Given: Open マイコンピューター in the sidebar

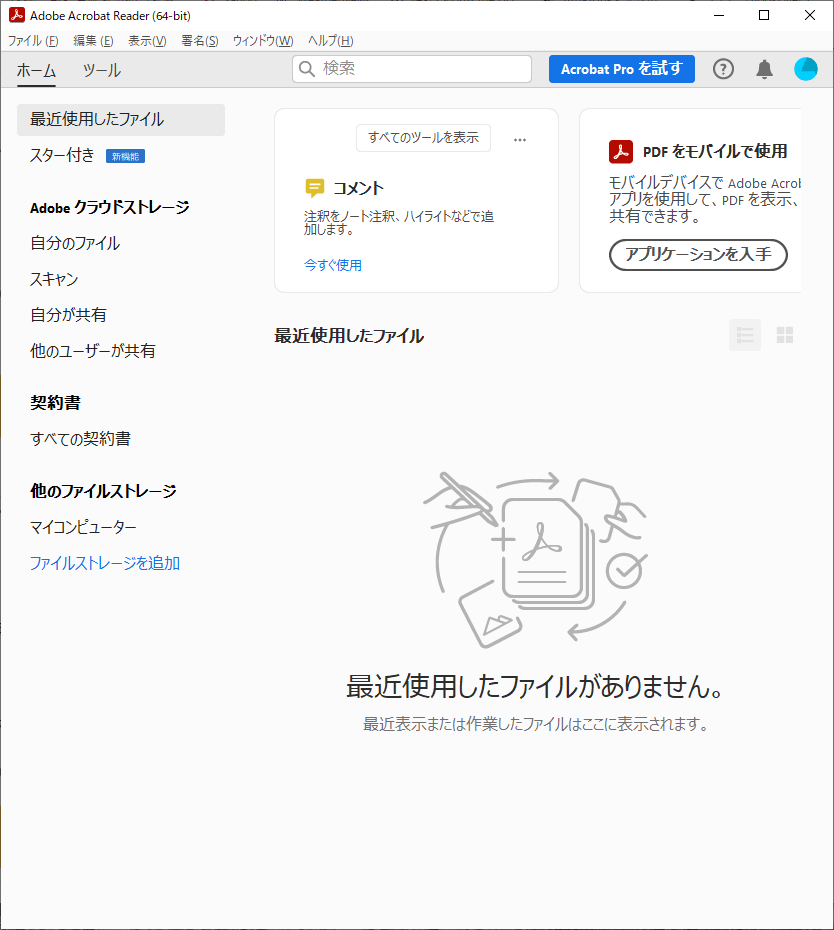Looking at the screenshot, I should [x=83, y=527].
